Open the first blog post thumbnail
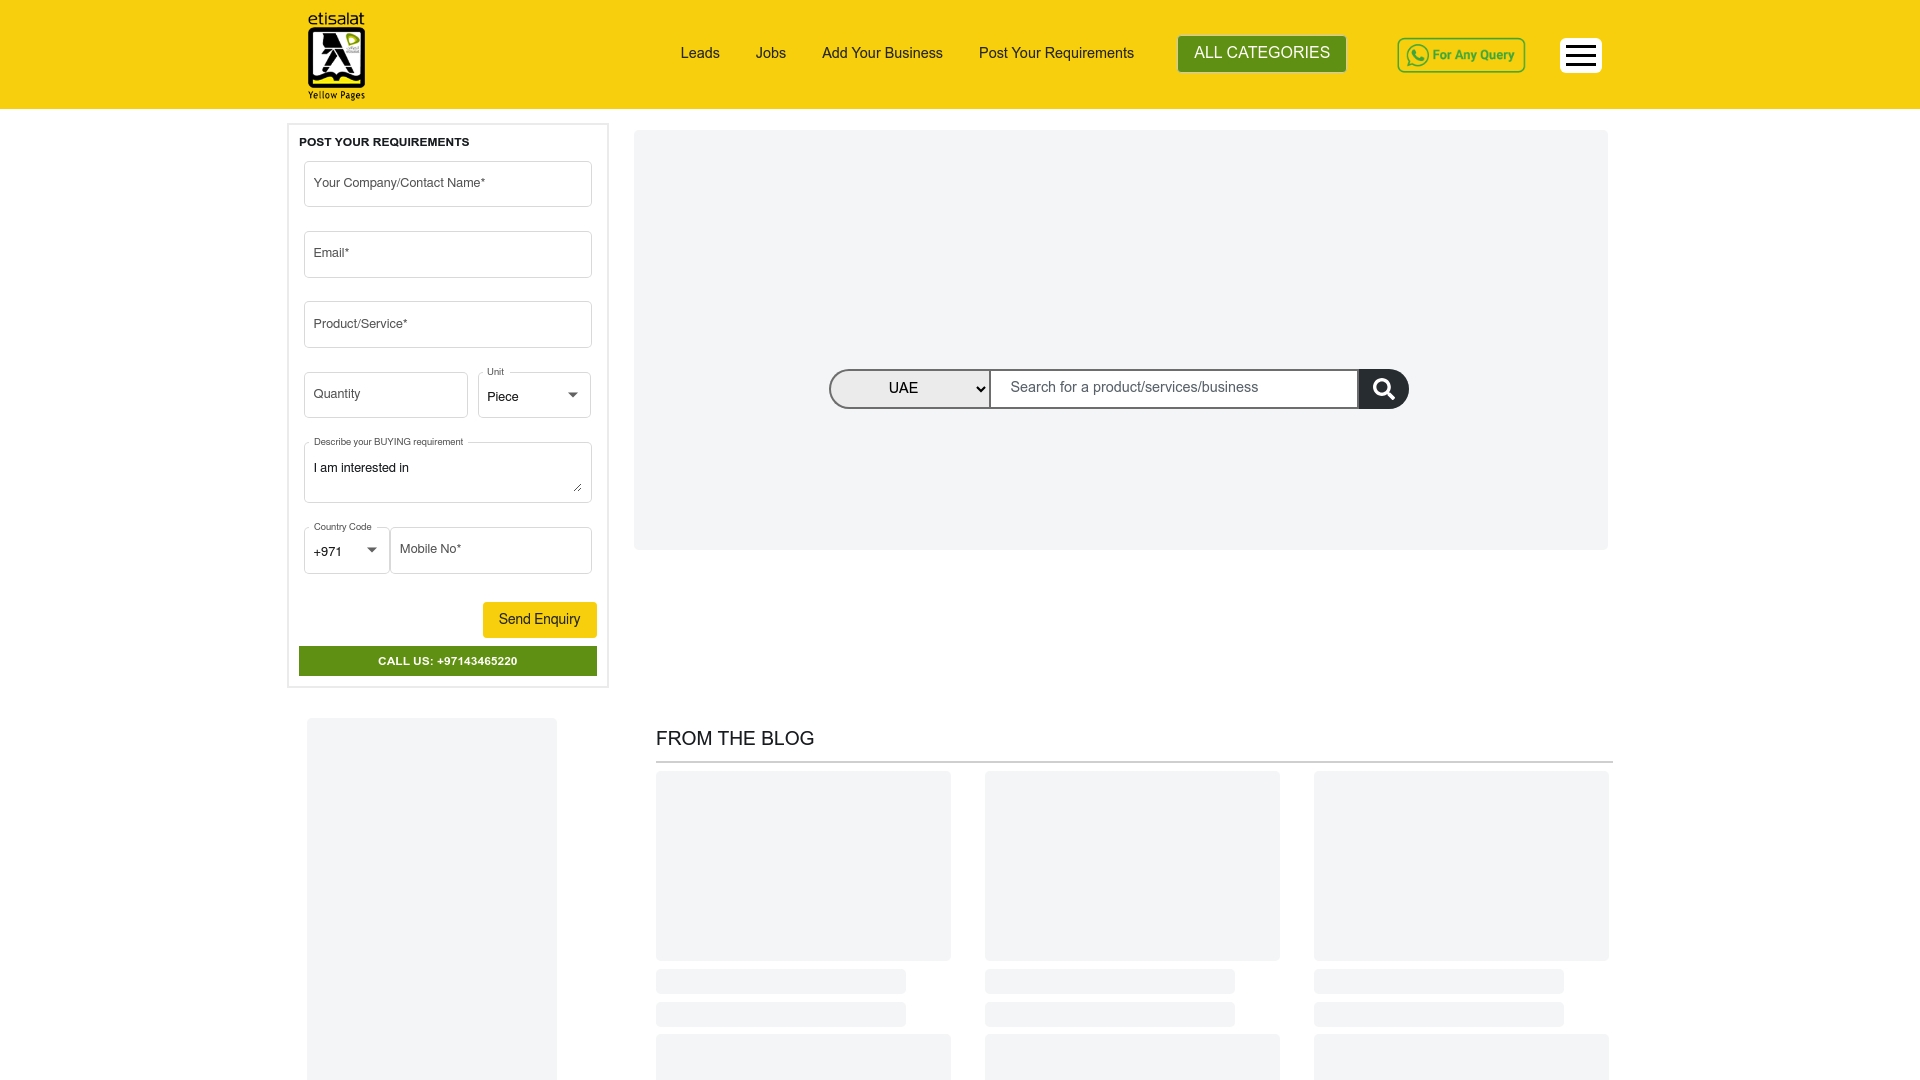 click(x=803, y=865)
